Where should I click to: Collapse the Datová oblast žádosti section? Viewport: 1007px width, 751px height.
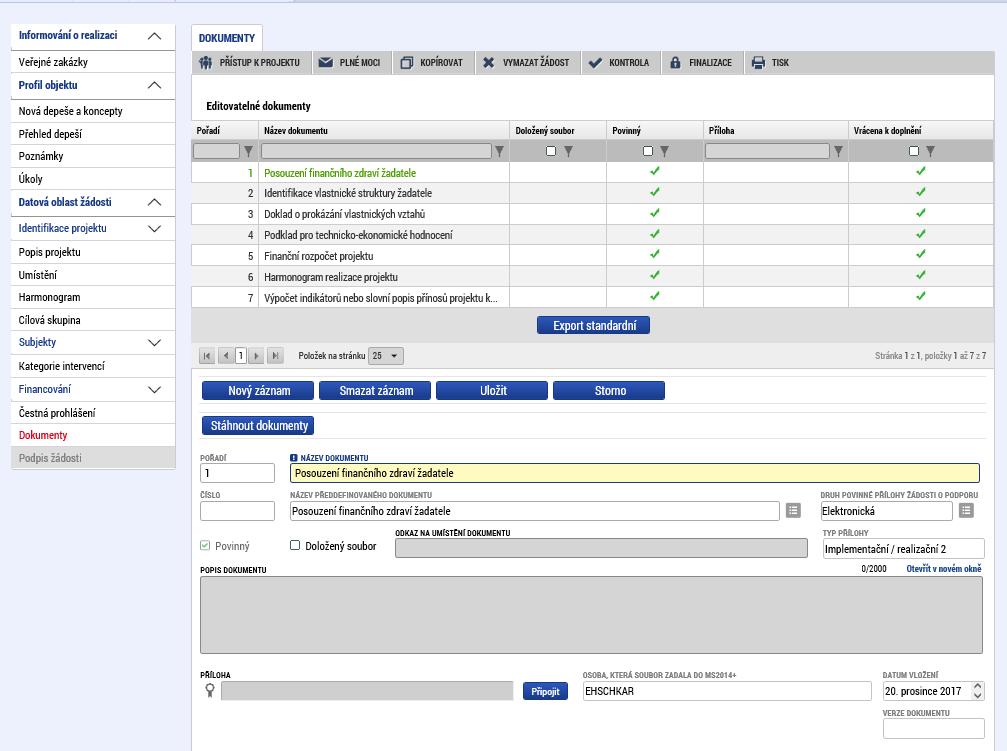coord(154,202)
